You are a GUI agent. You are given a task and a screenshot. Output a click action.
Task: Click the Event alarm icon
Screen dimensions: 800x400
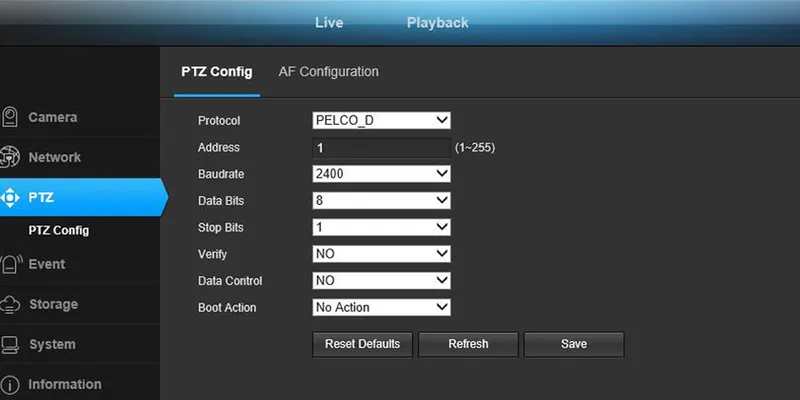click(x=11, y=264)
